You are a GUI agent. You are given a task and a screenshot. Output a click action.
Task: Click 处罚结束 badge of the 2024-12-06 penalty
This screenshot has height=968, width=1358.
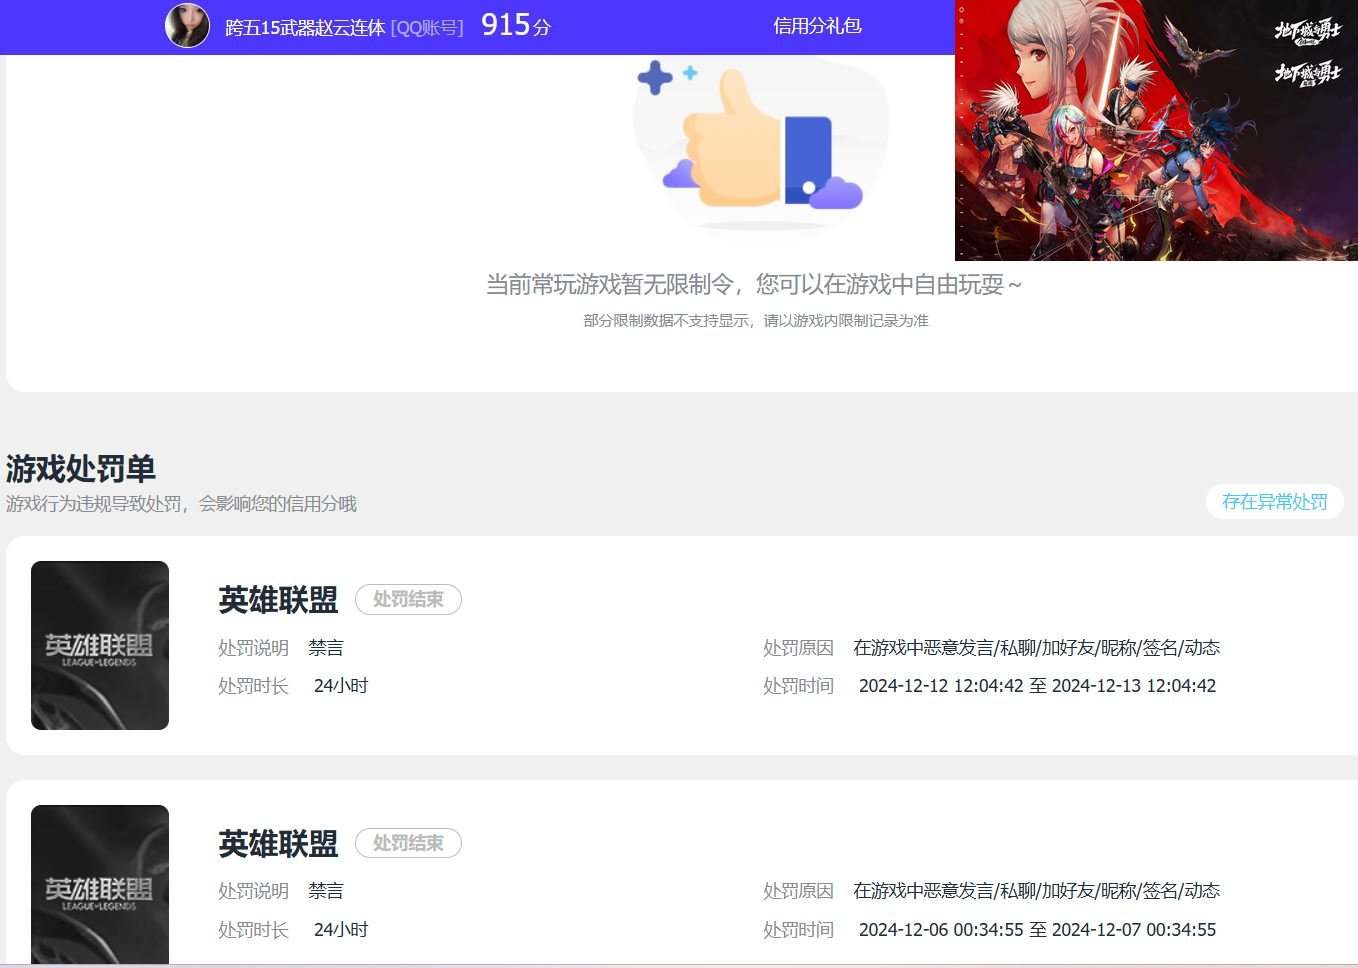click(x=408, y=843)
